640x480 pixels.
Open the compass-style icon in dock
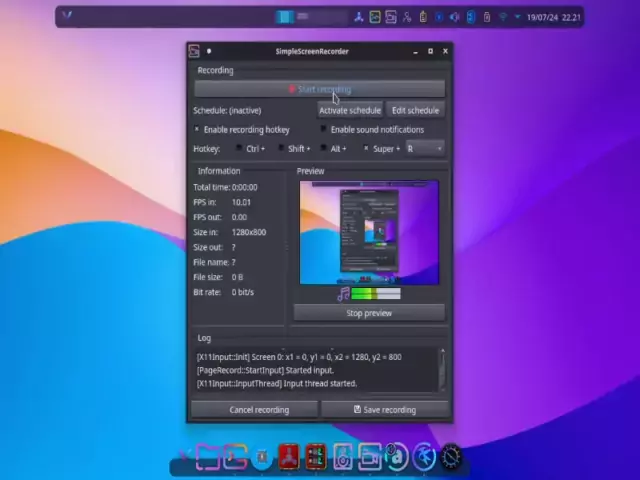[451, 457]
